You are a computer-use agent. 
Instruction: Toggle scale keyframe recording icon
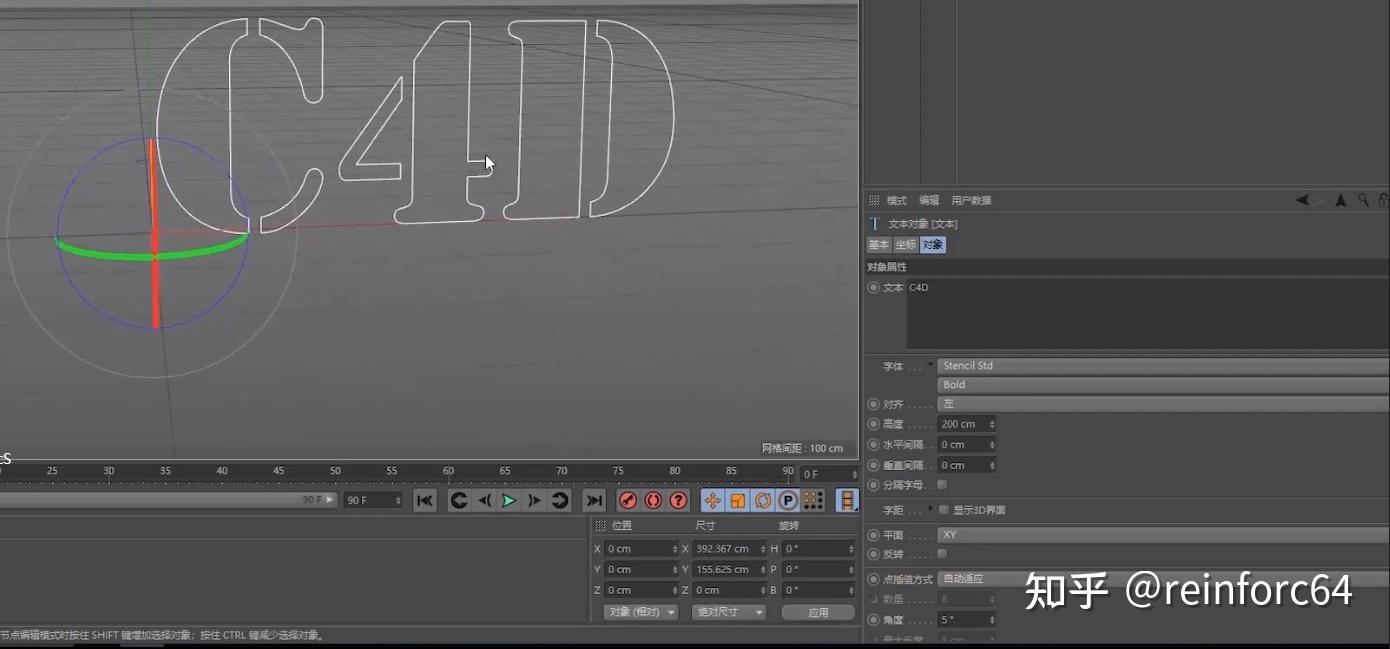pos(740,500)
